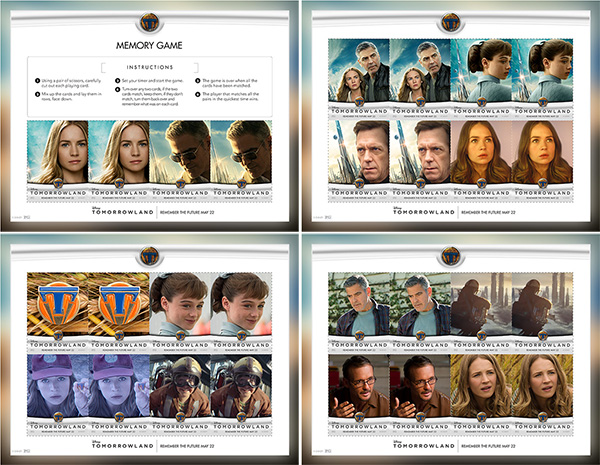
Task: Select left smiling ponytail girl card
Action: (180, 312)
